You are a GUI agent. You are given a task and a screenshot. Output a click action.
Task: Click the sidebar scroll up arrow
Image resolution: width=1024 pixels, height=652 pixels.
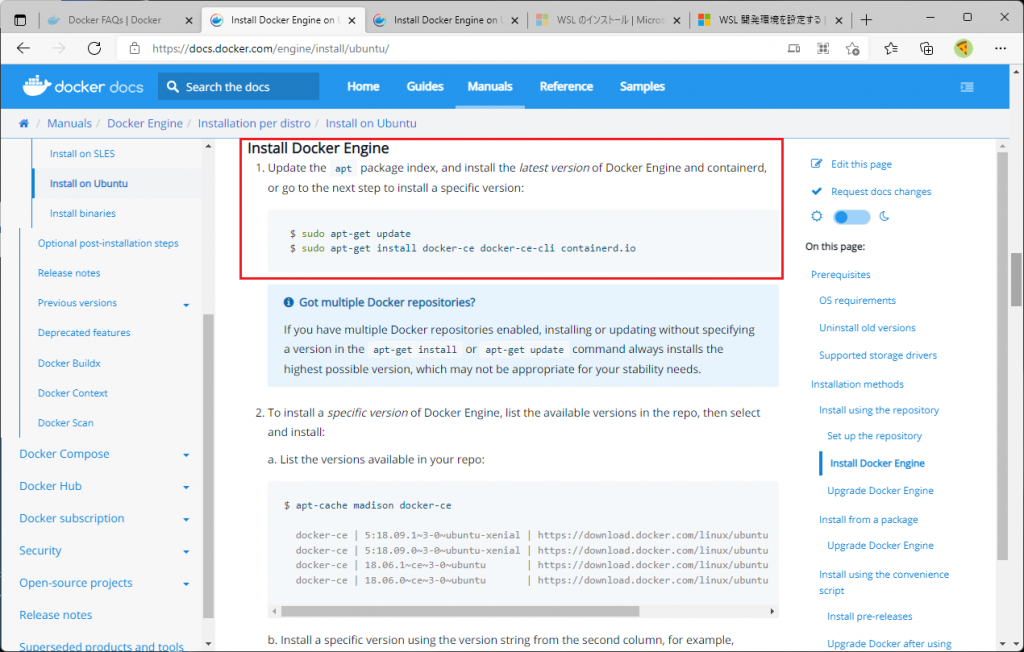pyautogui.click(x=208, y=146)
